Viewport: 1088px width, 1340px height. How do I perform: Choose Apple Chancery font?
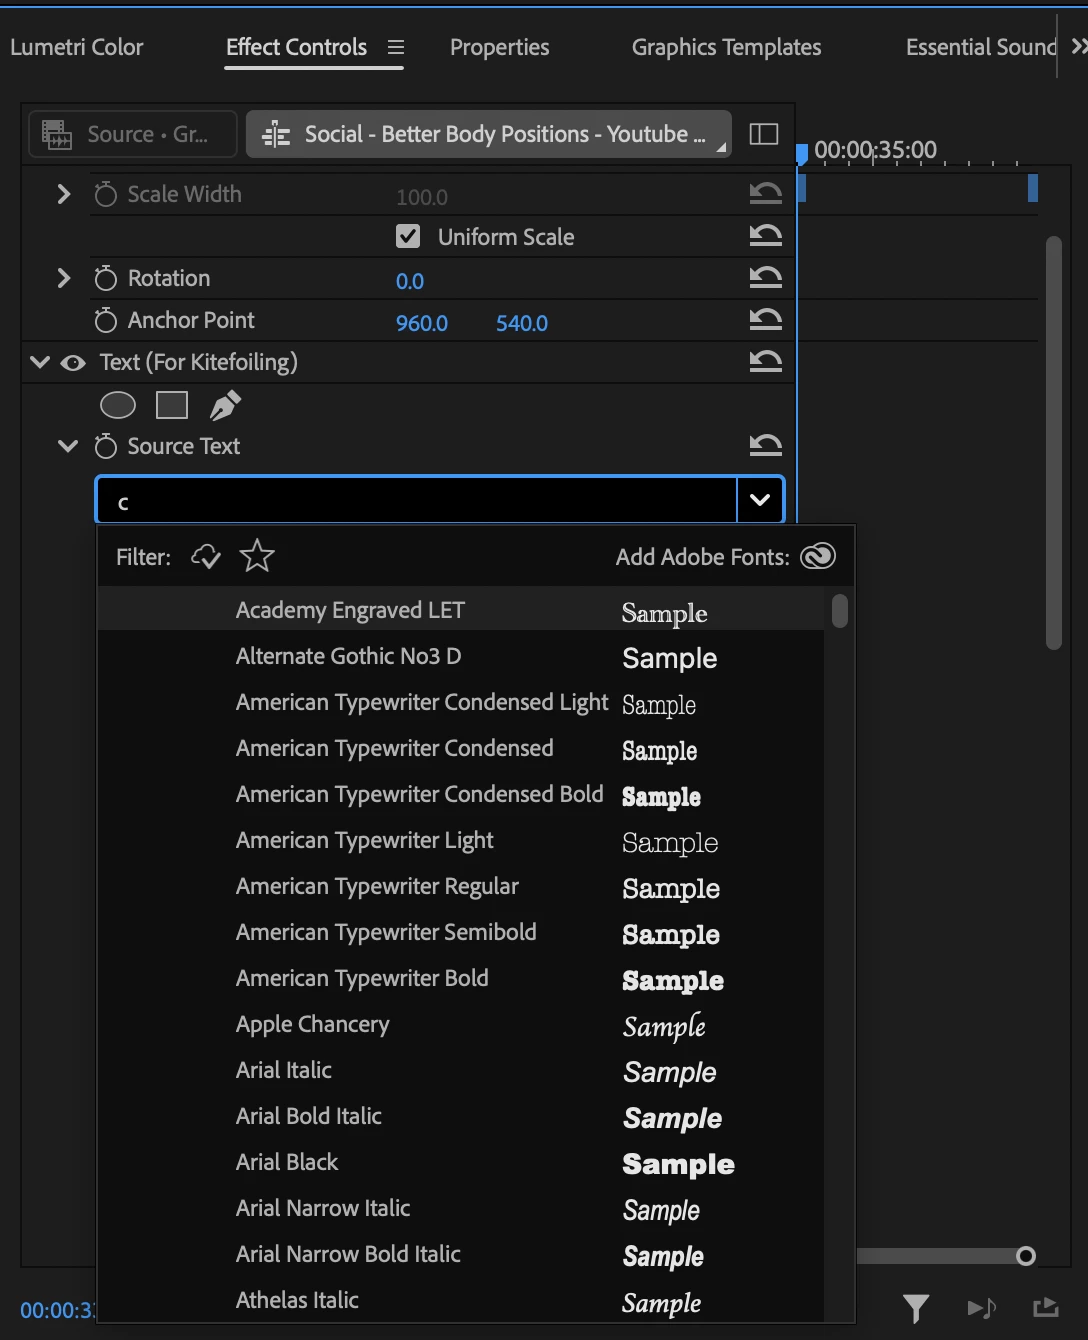click(x=461, y=1024)
